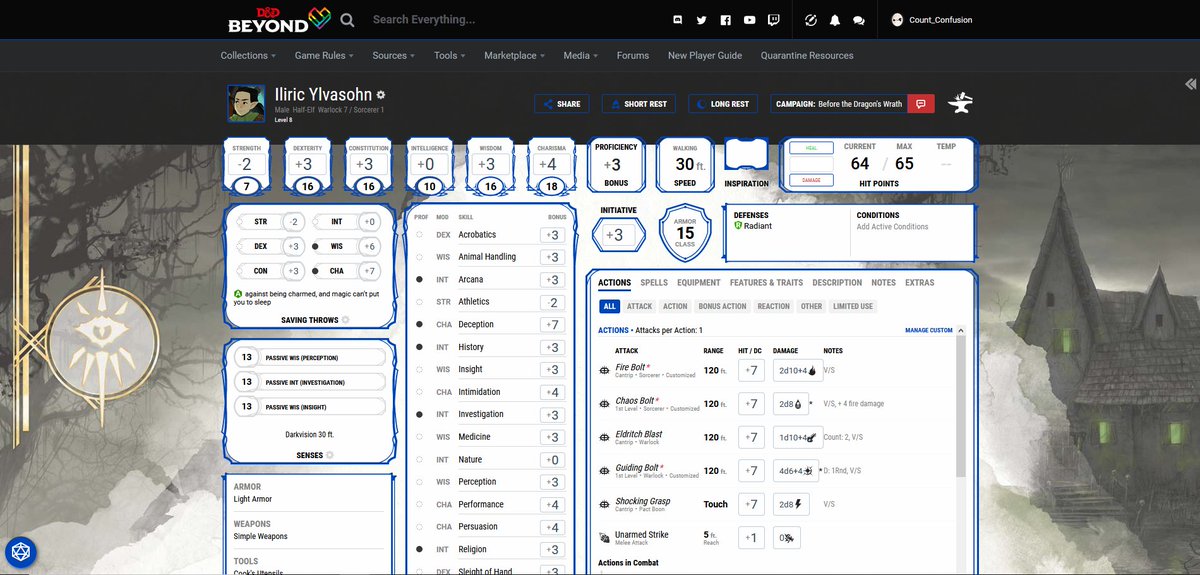
Task: Open the sidebar collapse double-arrow icon
Action: coord(1190,85)
